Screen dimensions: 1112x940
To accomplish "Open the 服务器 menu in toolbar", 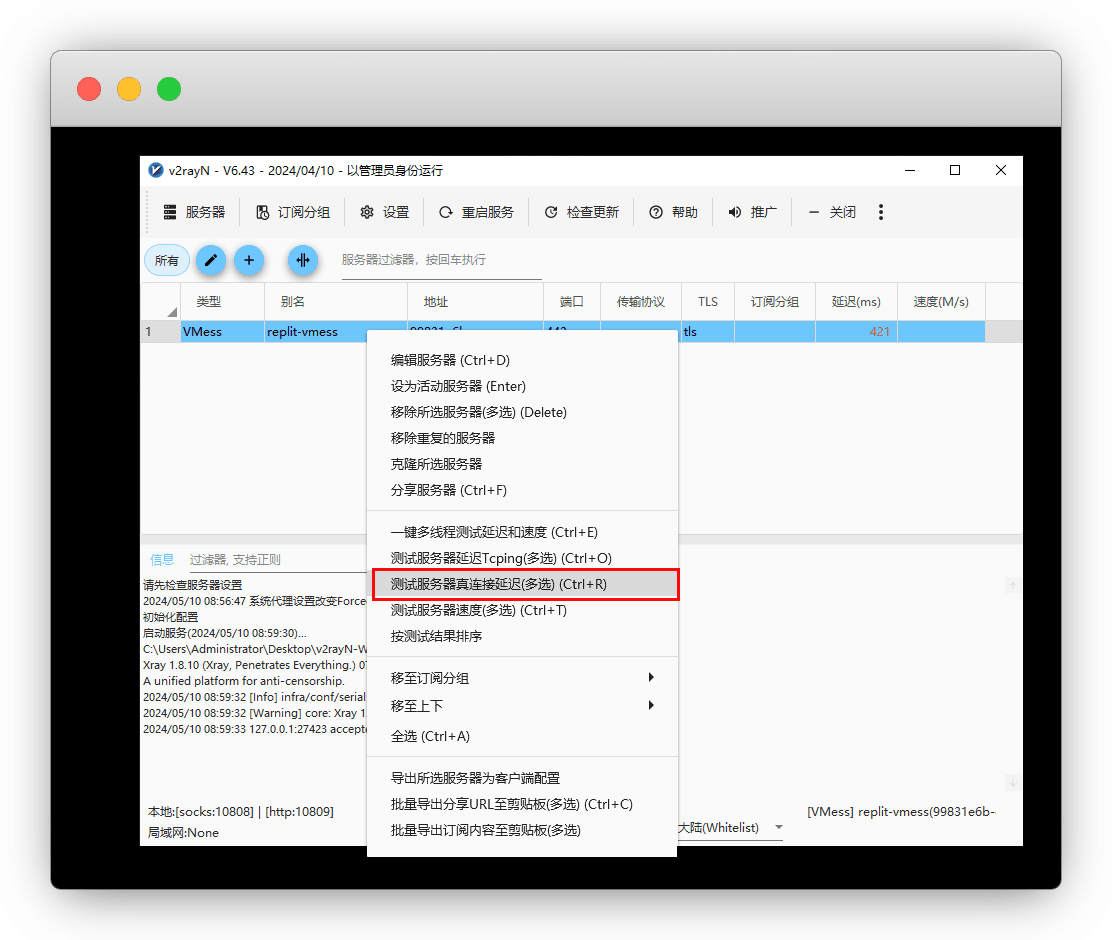I will point(194,212).
